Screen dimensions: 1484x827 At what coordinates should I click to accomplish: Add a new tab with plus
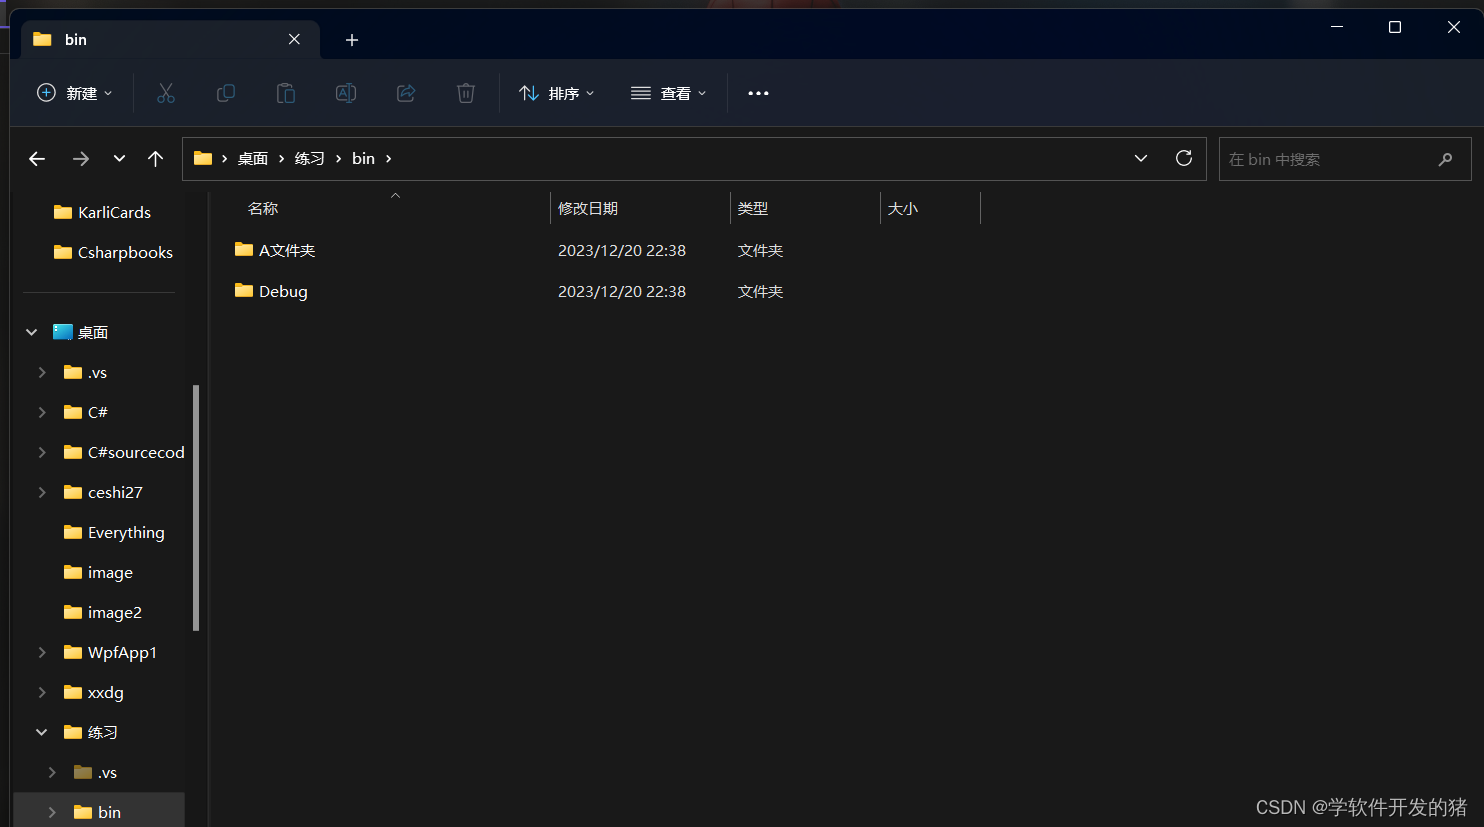click(x=352, y=40)
